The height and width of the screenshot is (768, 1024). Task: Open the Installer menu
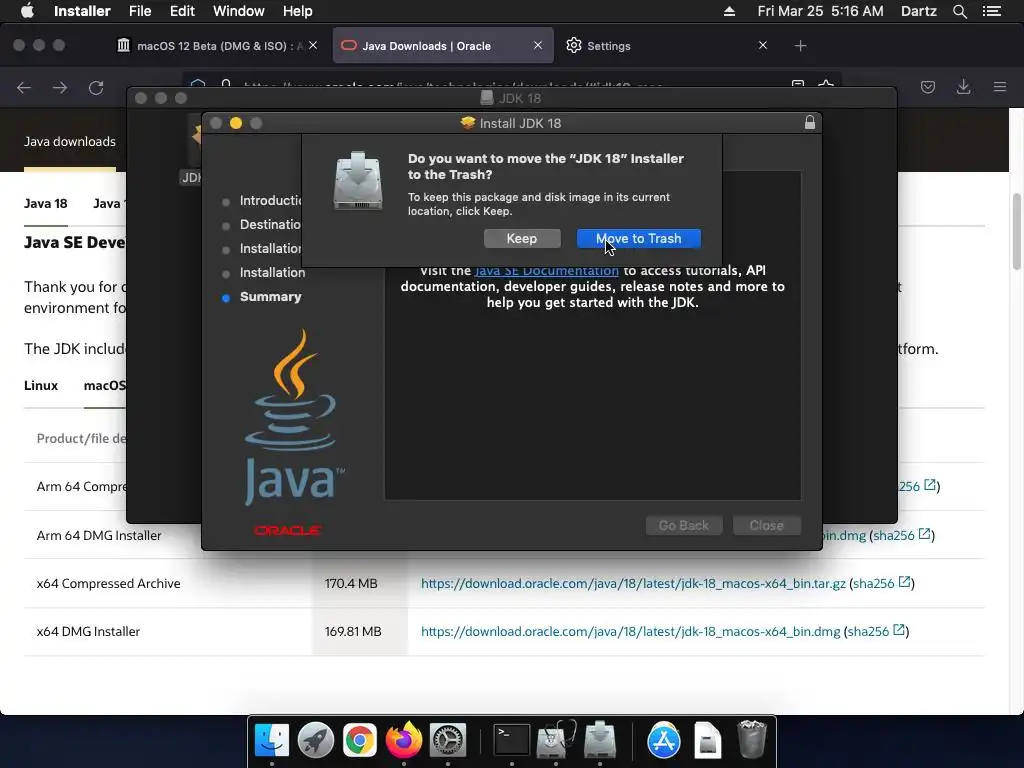point(82,11)
